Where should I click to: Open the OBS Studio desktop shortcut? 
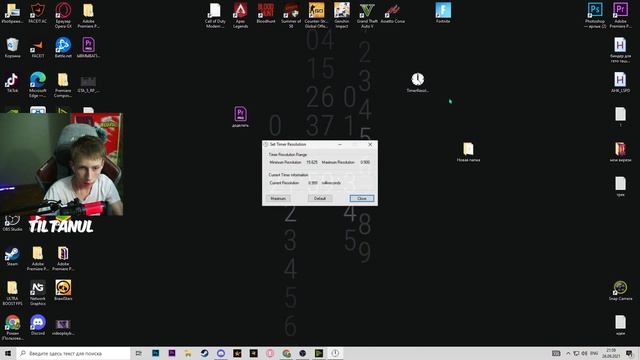[x=12, y=224]
